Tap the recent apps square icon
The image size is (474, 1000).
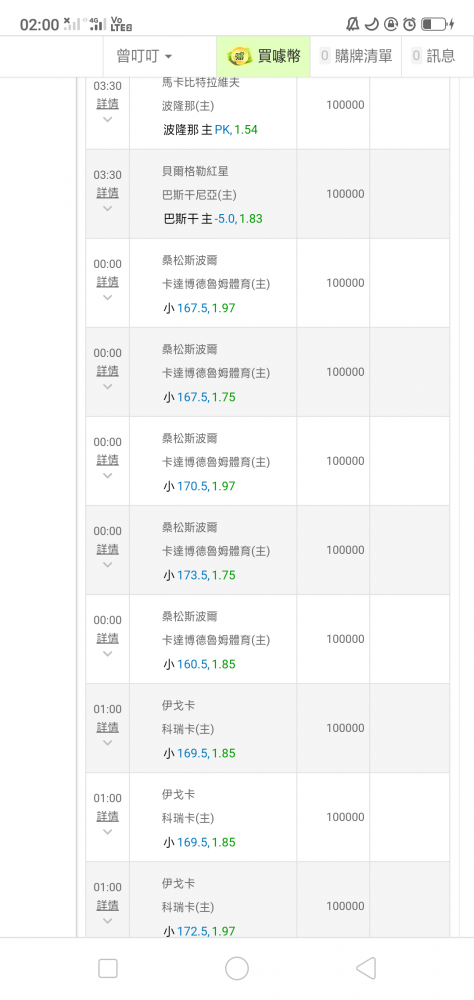click(108, 968)
